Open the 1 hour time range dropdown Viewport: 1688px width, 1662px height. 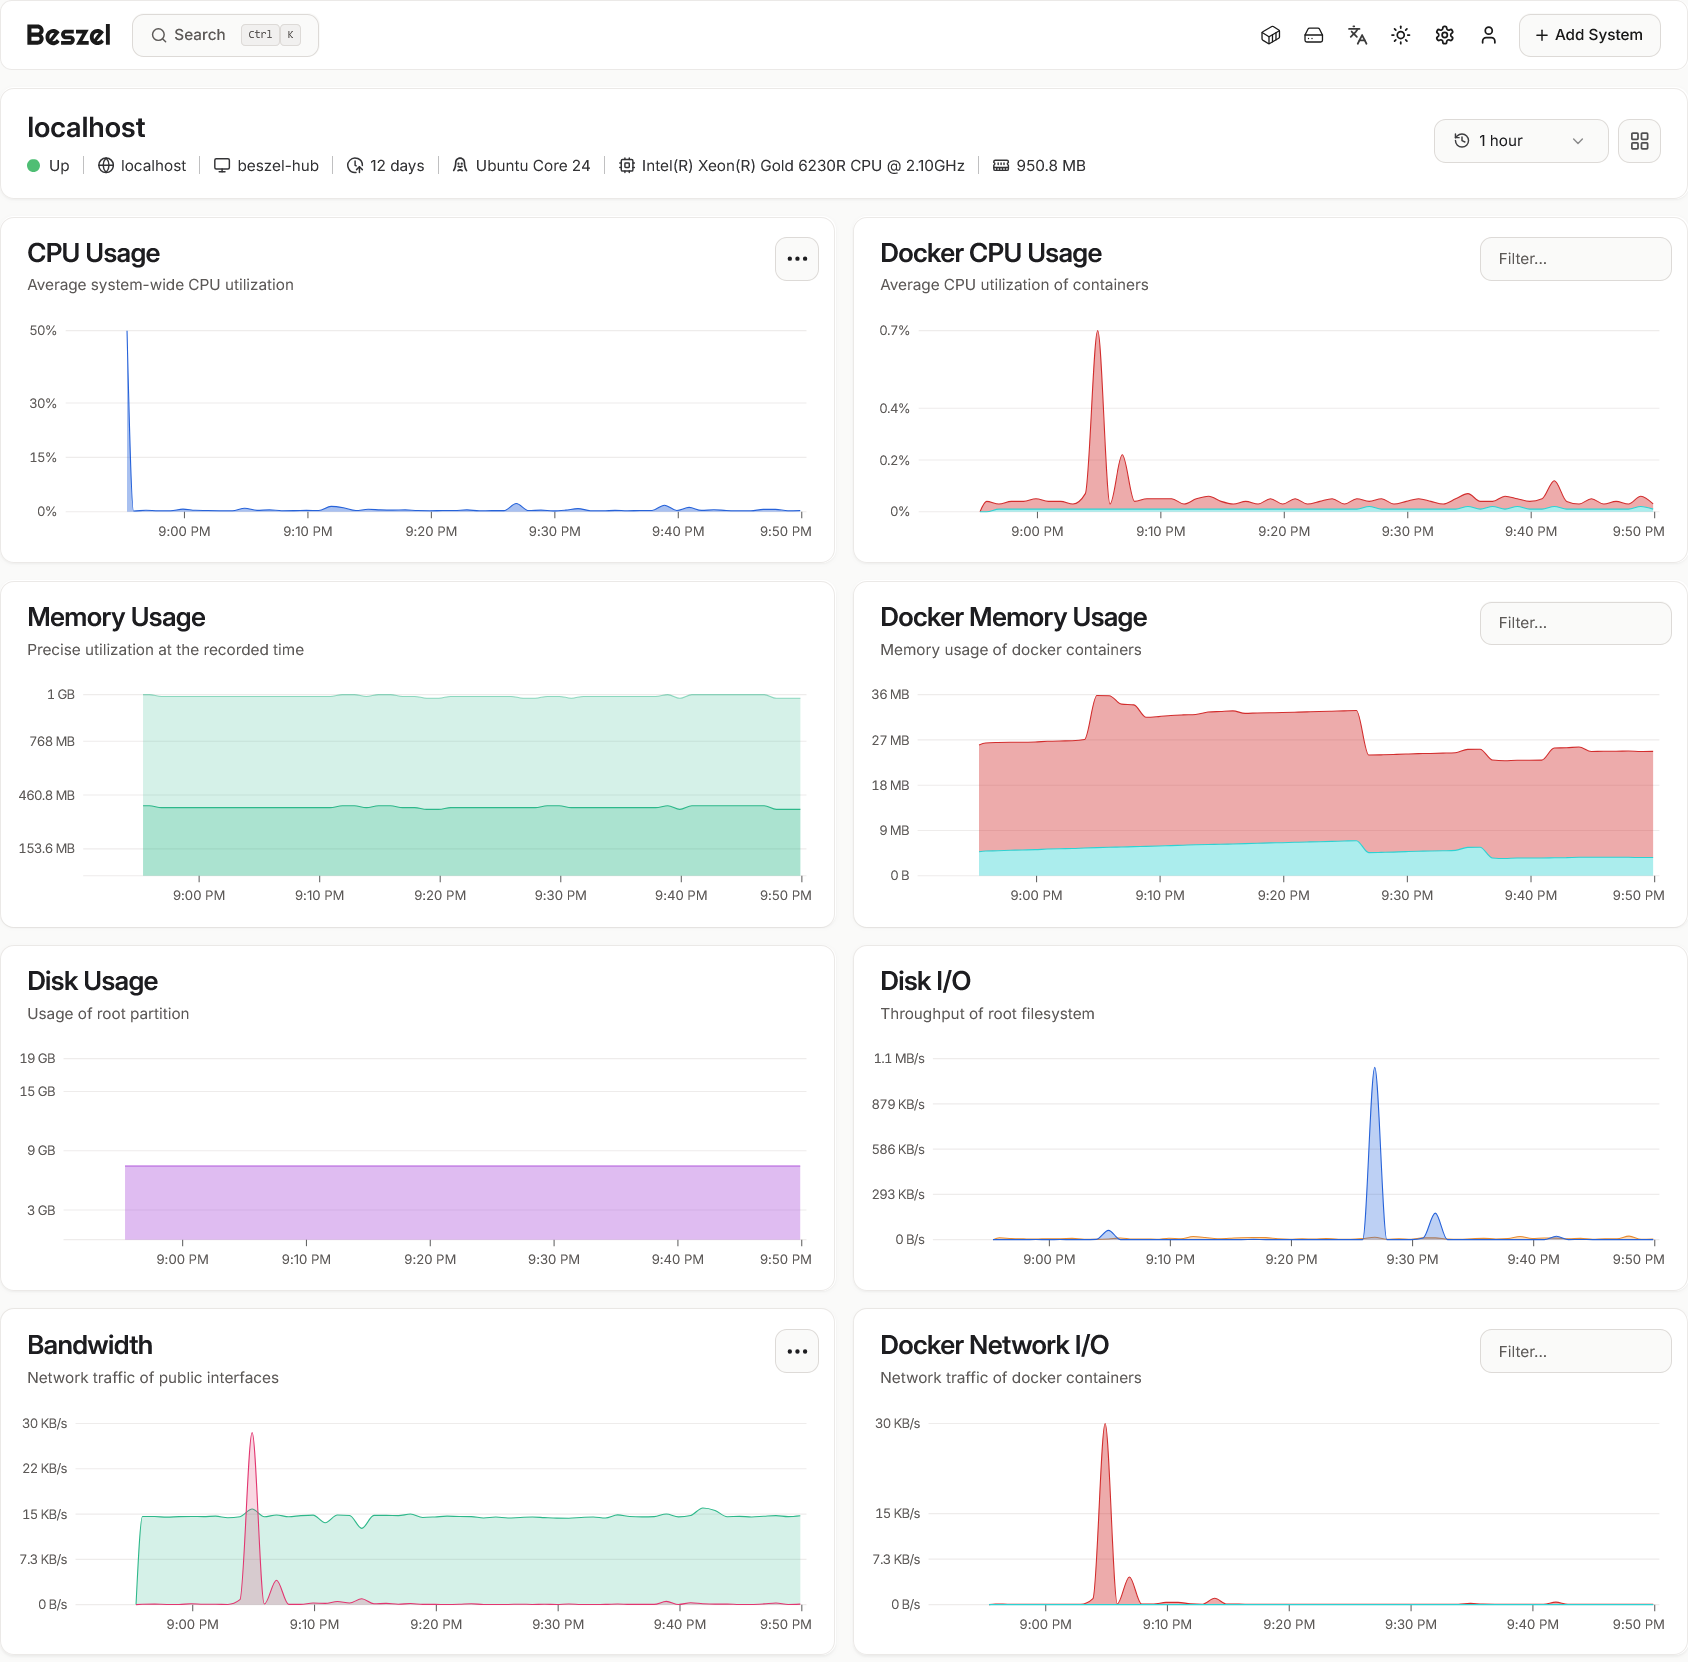tap(1520, 140)
